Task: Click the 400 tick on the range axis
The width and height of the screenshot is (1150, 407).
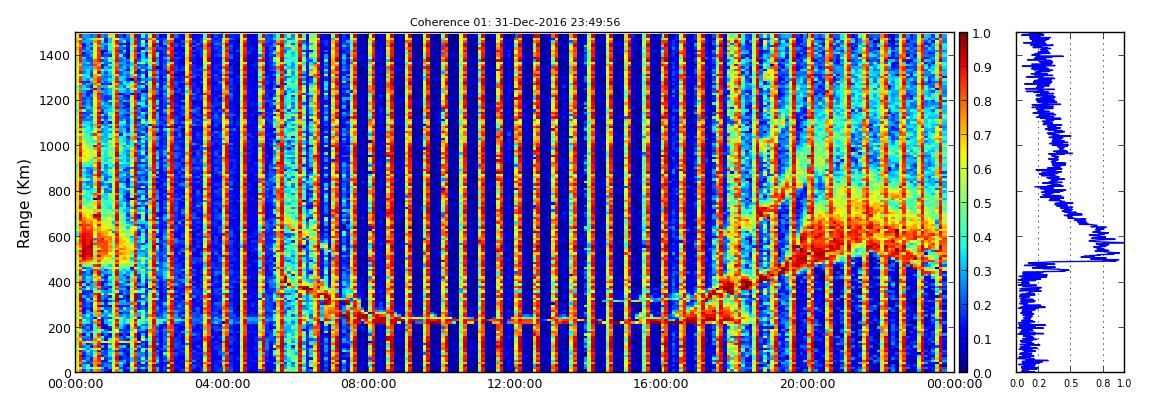Action: [x=58, y=282]
